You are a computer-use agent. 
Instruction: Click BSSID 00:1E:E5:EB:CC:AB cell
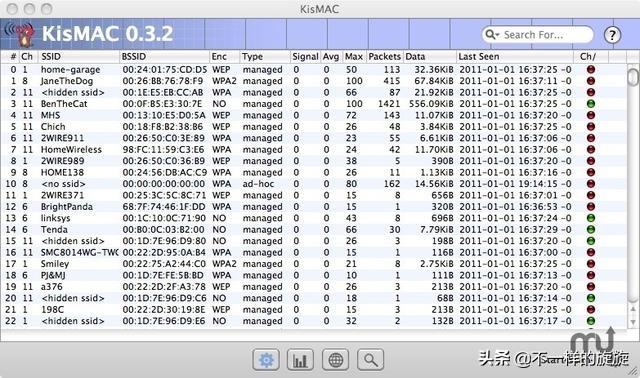click(163, 92)
